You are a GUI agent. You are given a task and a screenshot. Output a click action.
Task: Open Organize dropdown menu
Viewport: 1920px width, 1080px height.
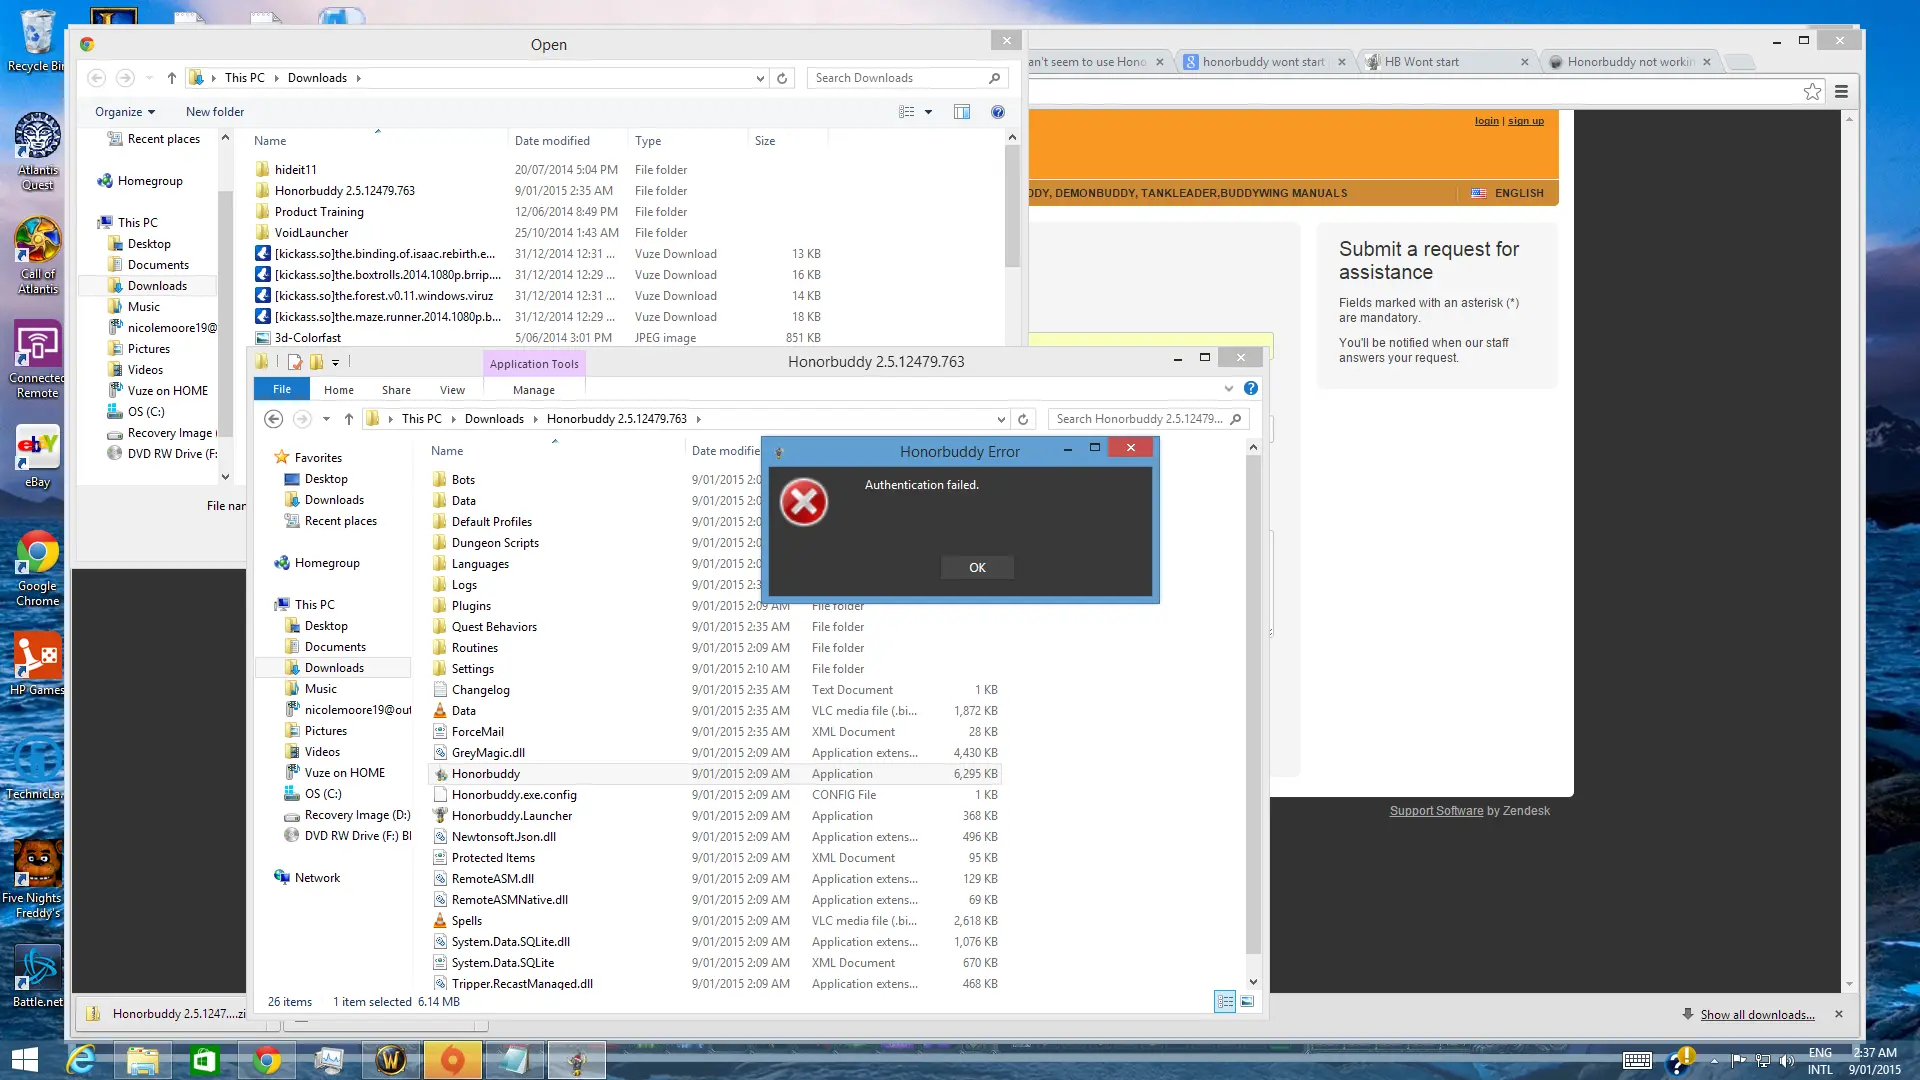click(x=125, y=112)
